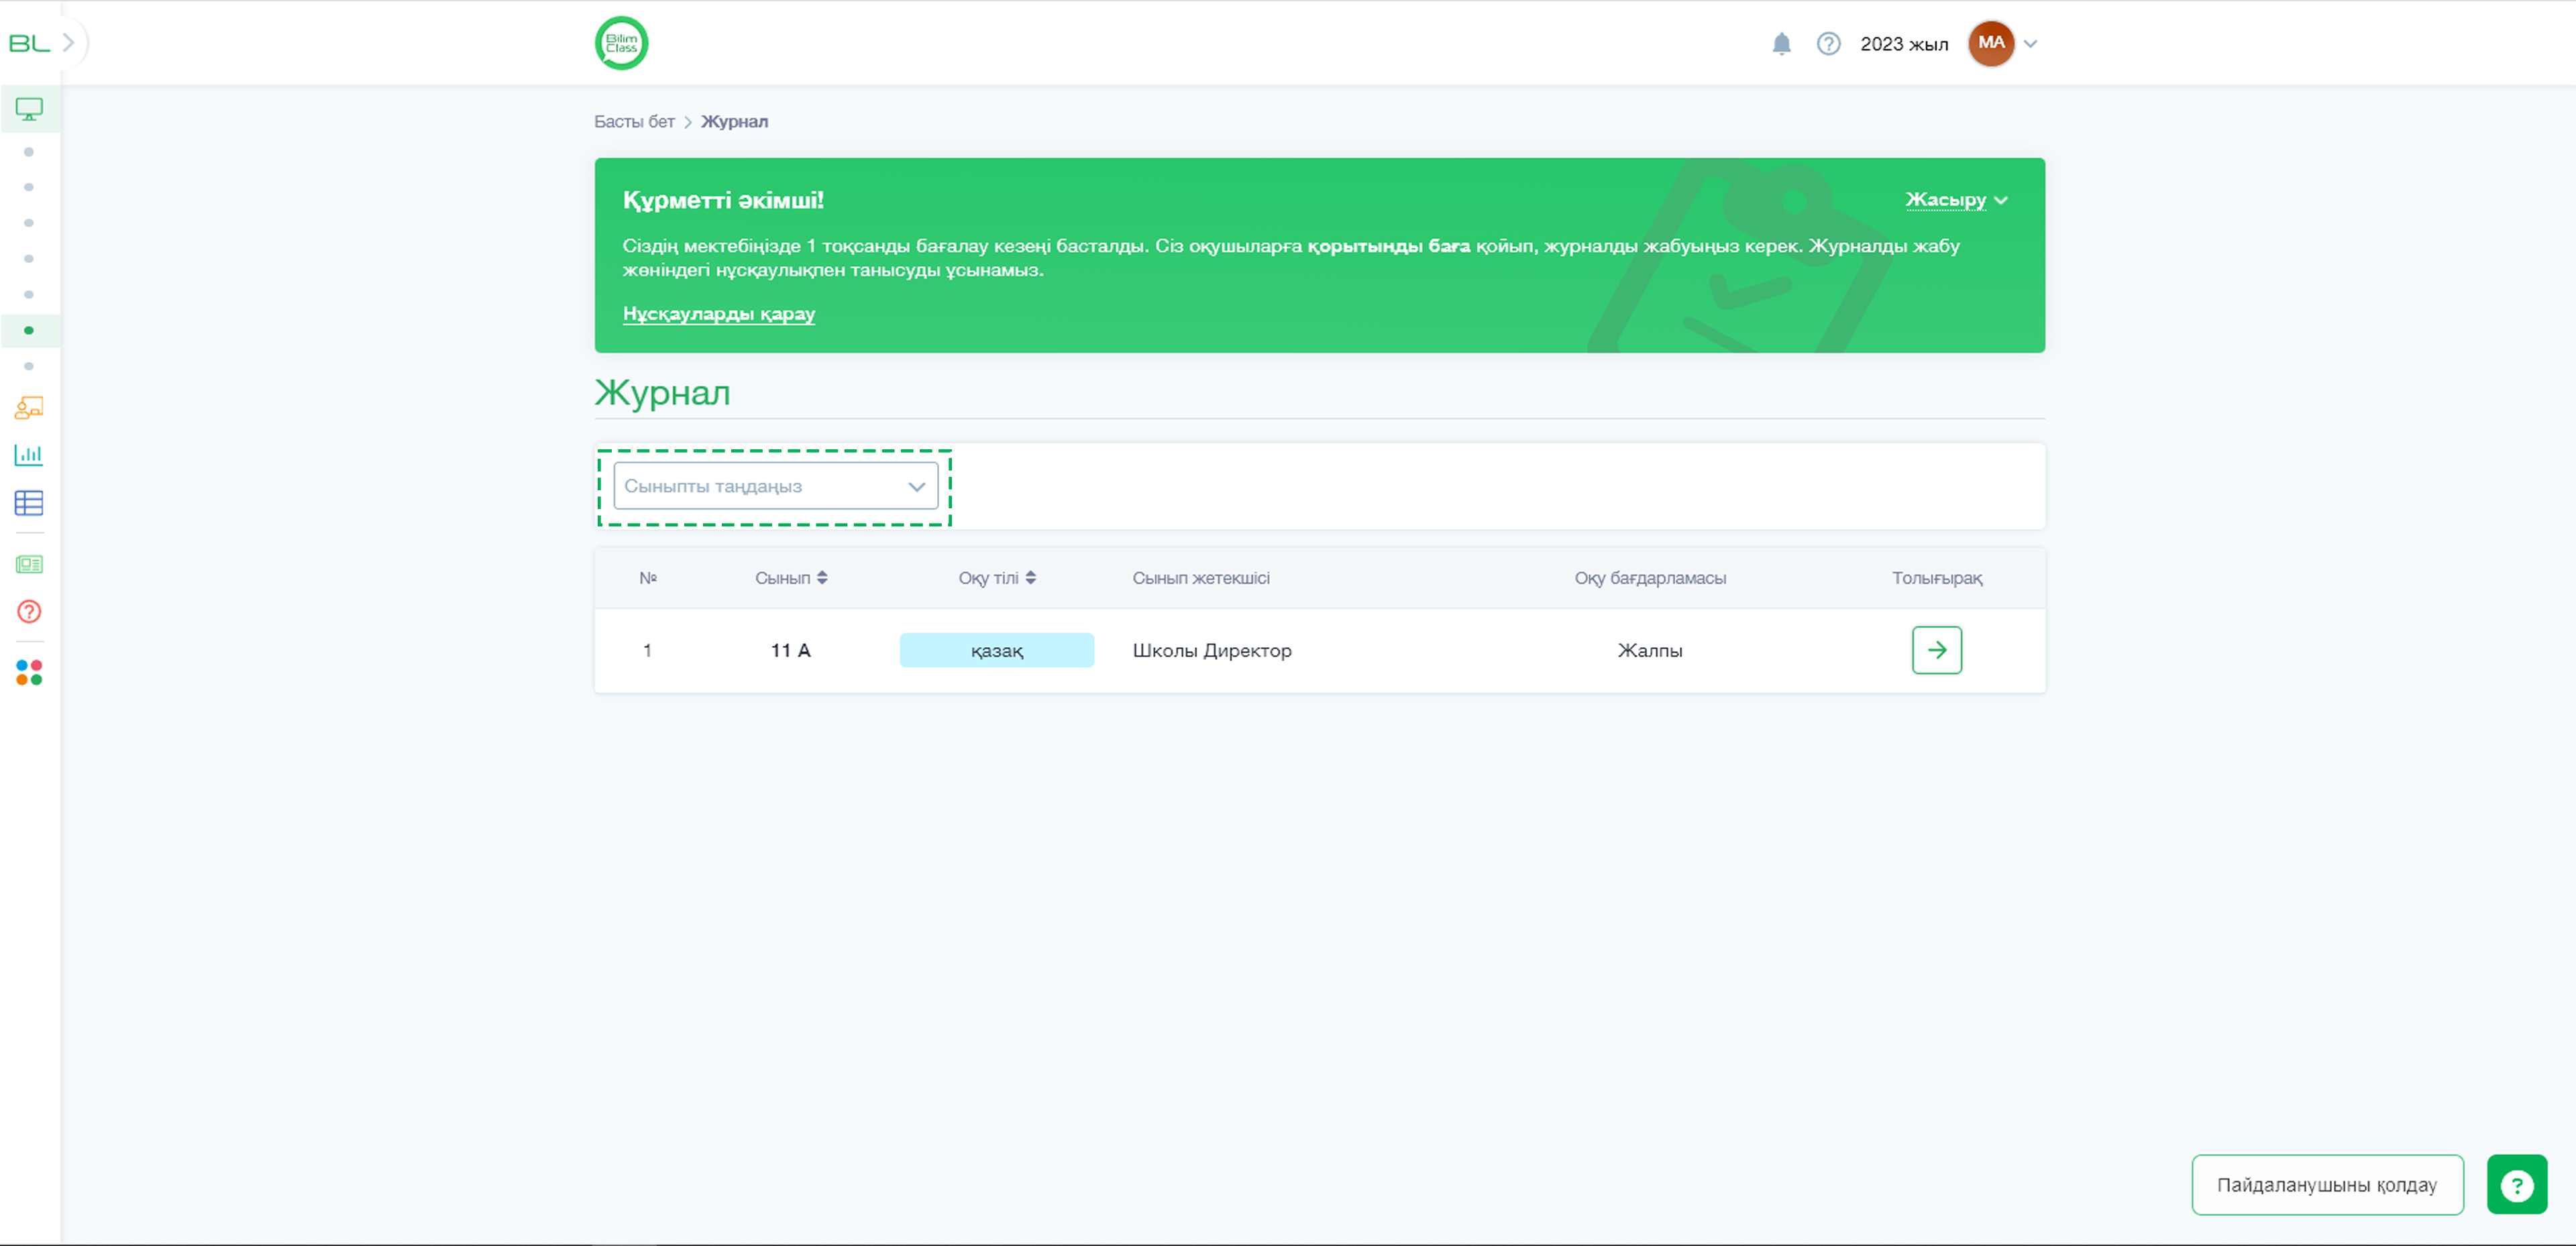The image size is (2576, 1246).
Task: Select the first gray dot sidebar item
Action: (x=29, y=152)
